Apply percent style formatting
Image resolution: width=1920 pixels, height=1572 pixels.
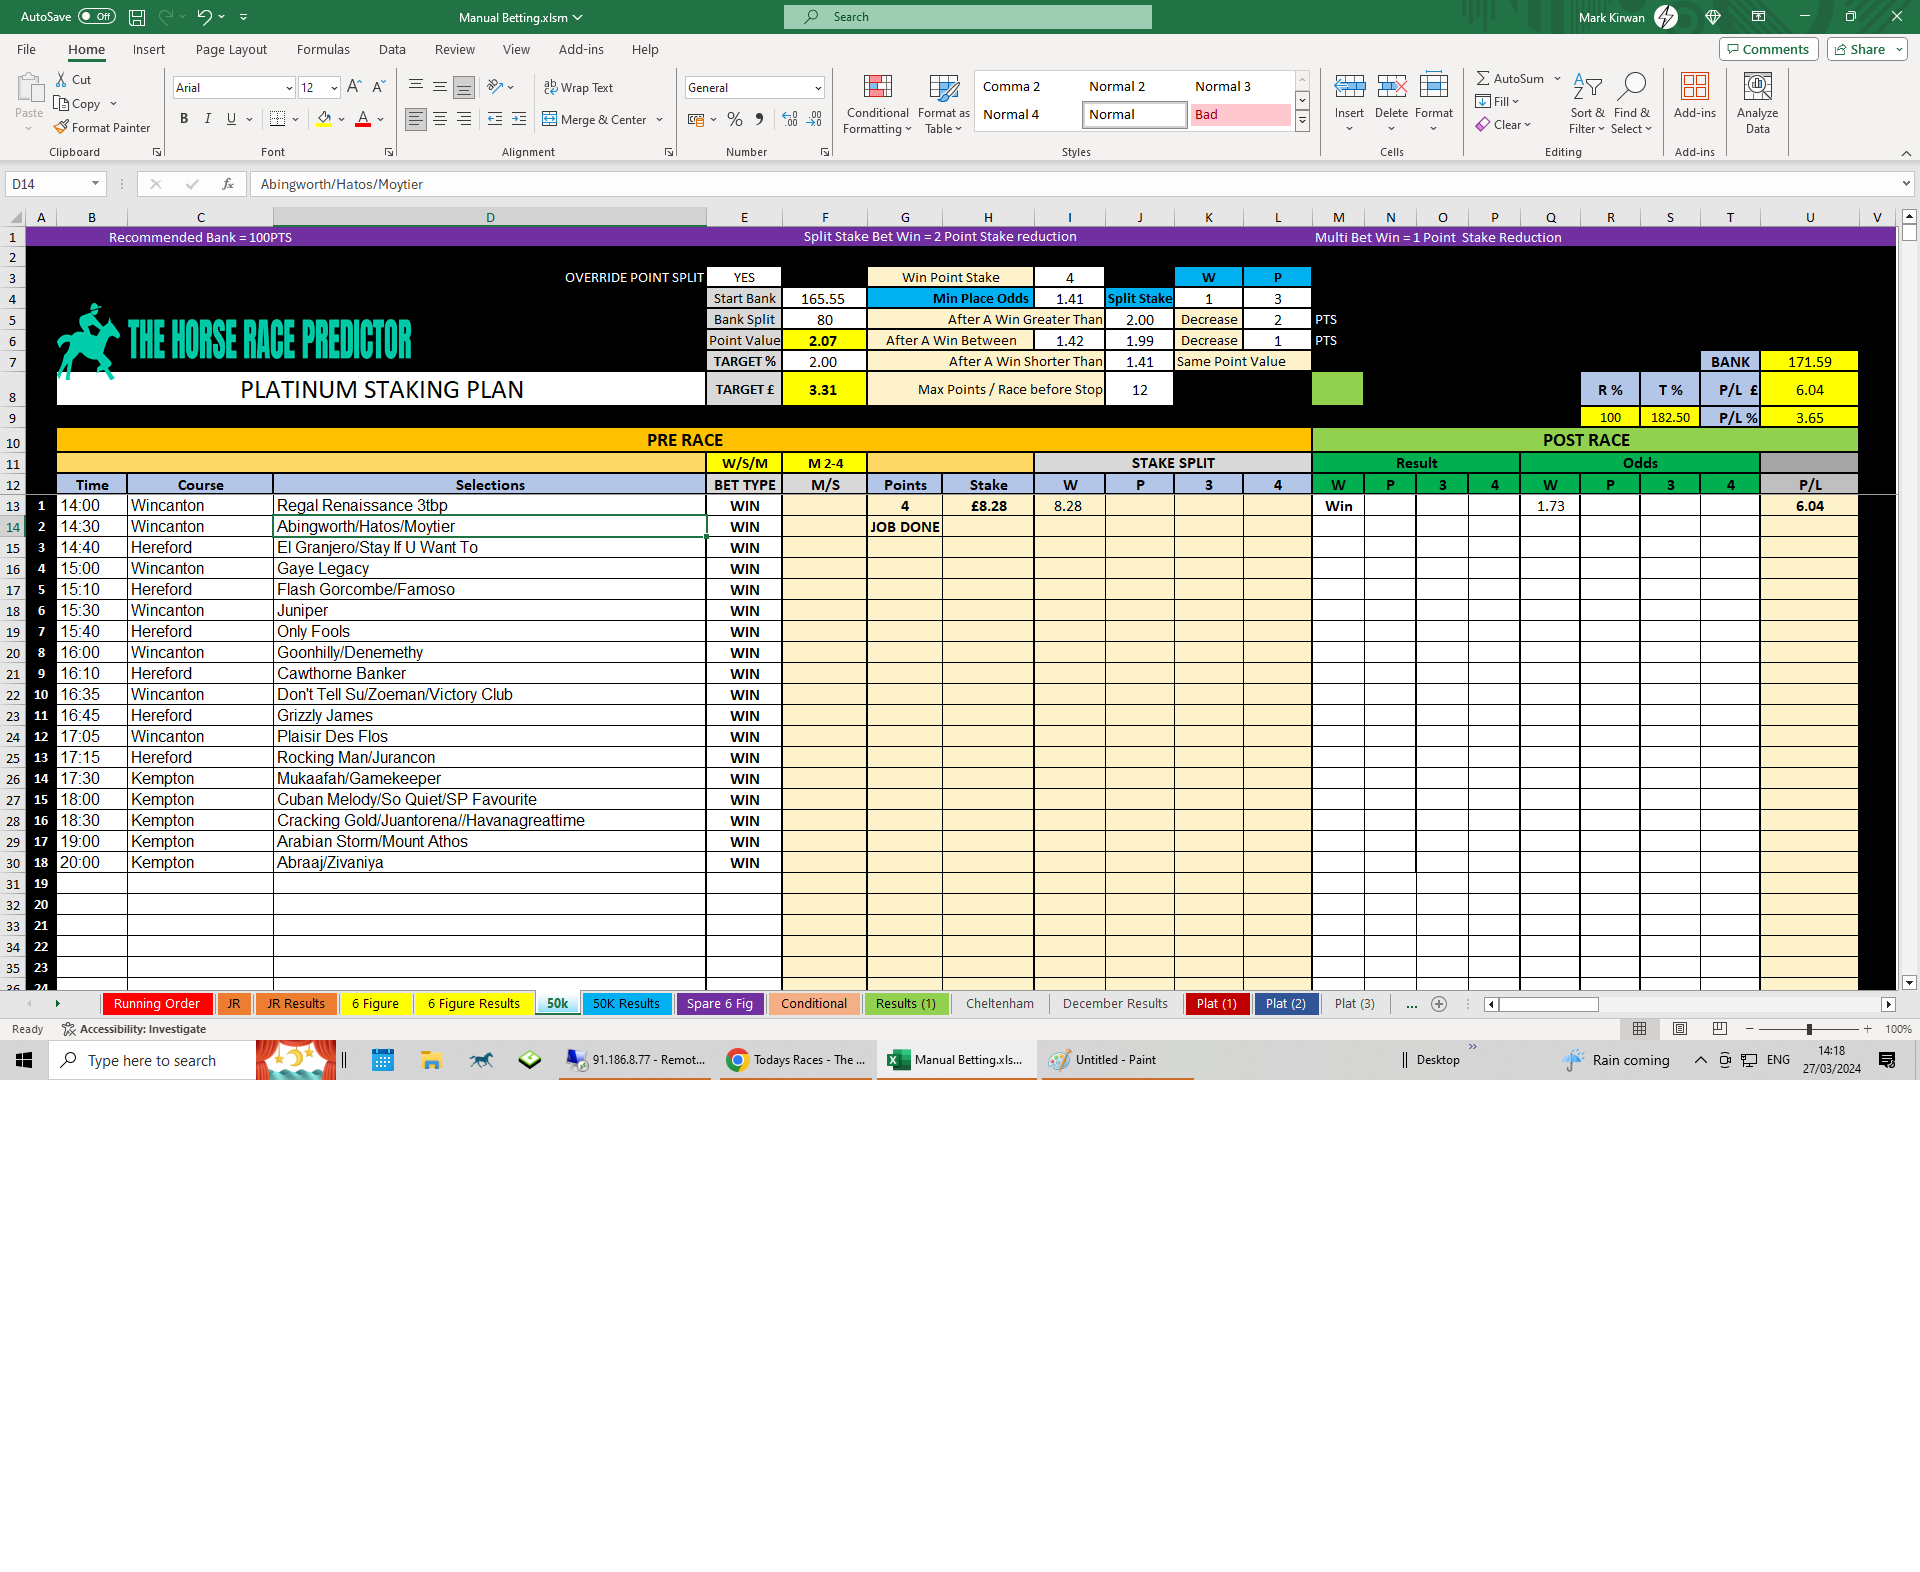[x=735, y=119]
